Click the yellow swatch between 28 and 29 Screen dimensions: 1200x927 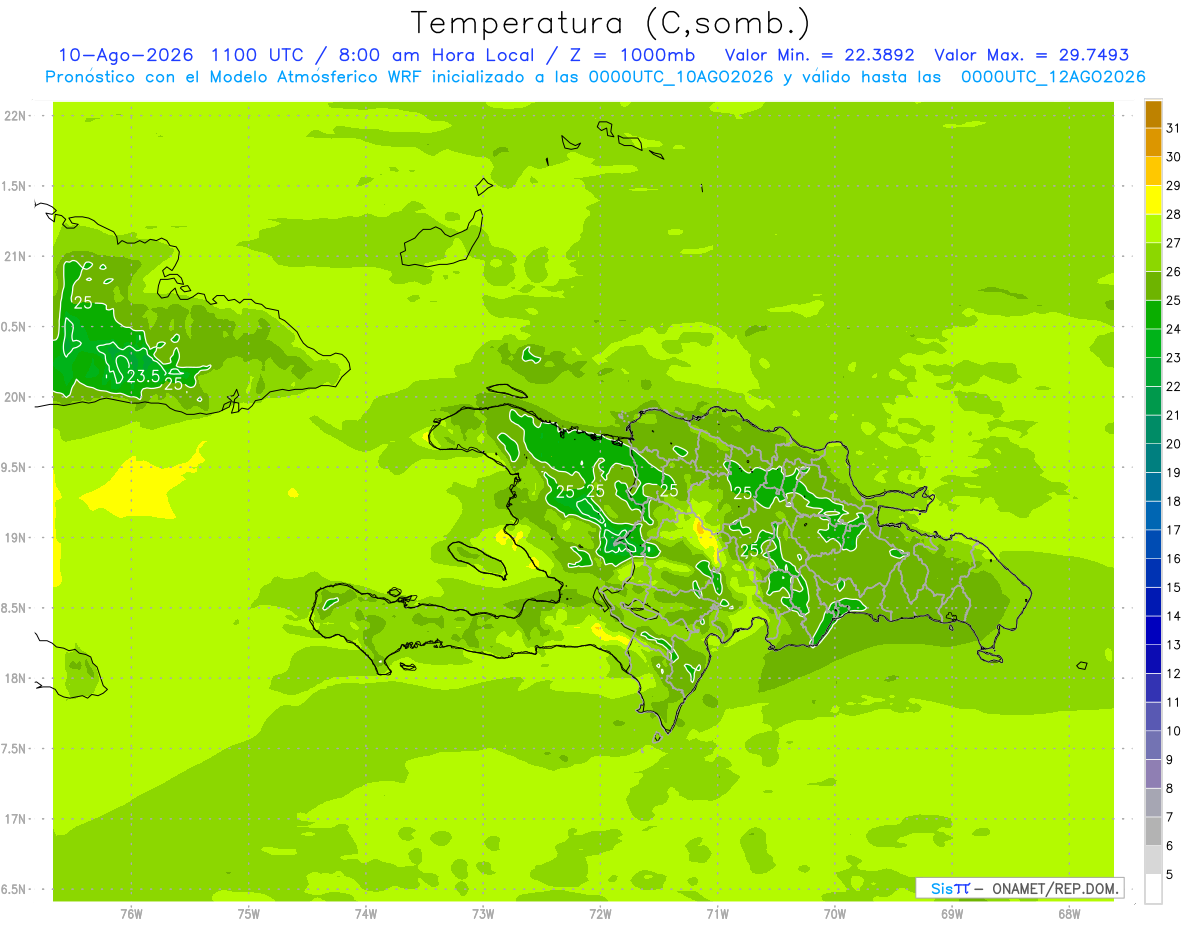coord(1153,200)
